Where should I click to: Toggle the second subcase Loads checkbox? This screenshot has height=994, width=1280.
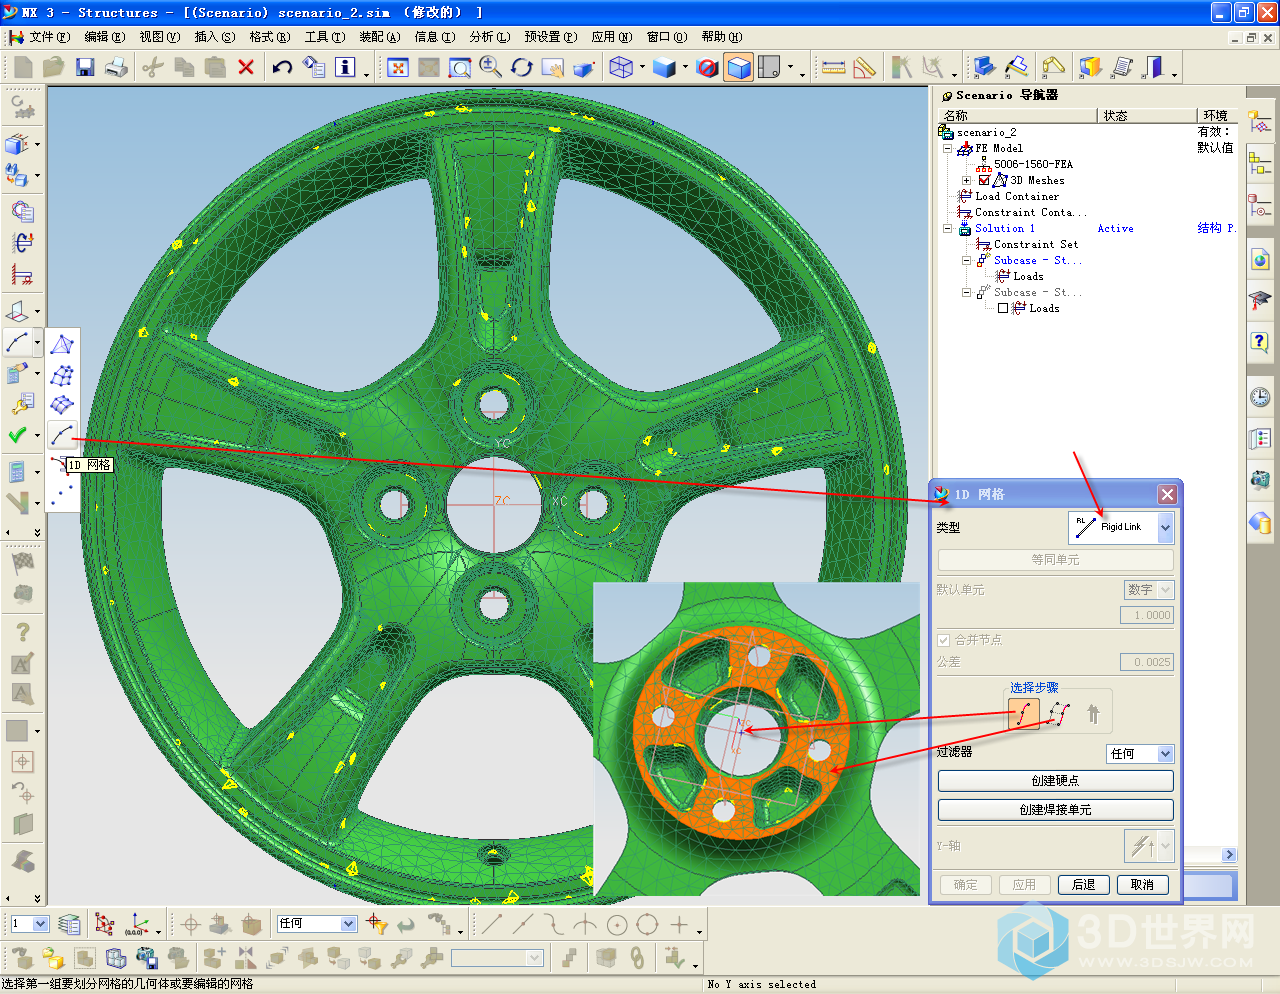(1003, 308)
